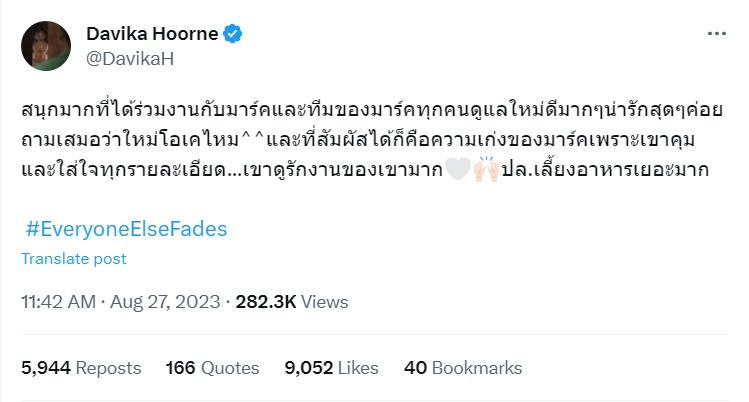View the 282.3K Views analytics
The width and height of the screenshot is (749, 402).
point(292,302)
